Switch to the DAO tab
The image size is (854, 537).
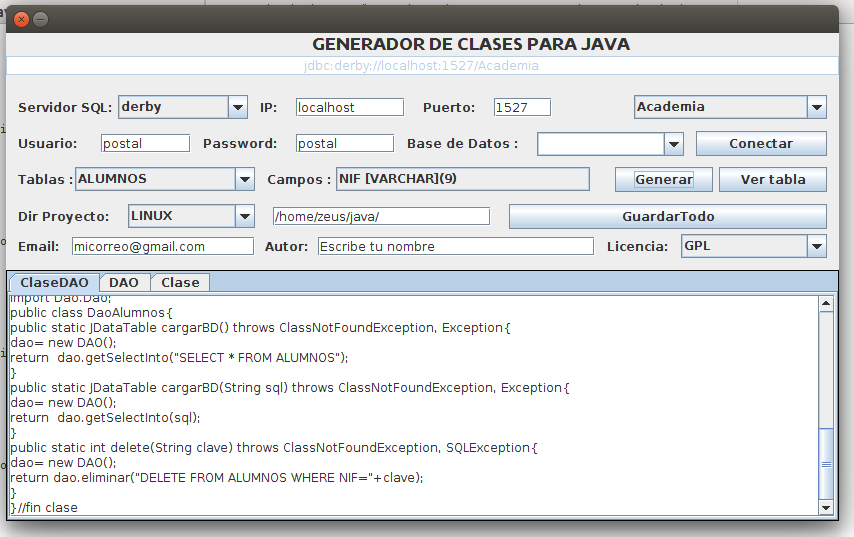coord(124,282)
